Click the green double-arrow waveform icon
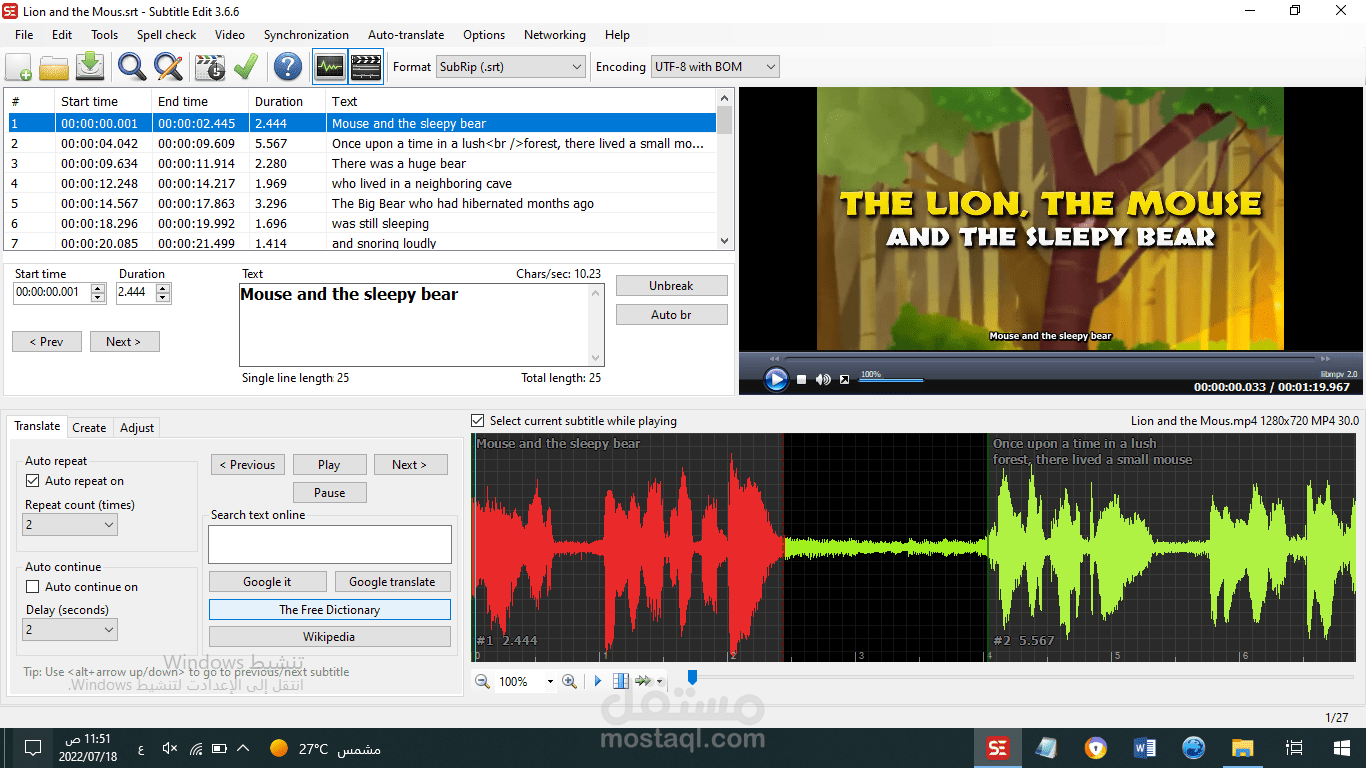This screenshot has height=768, width=1366. pos(643,681)
